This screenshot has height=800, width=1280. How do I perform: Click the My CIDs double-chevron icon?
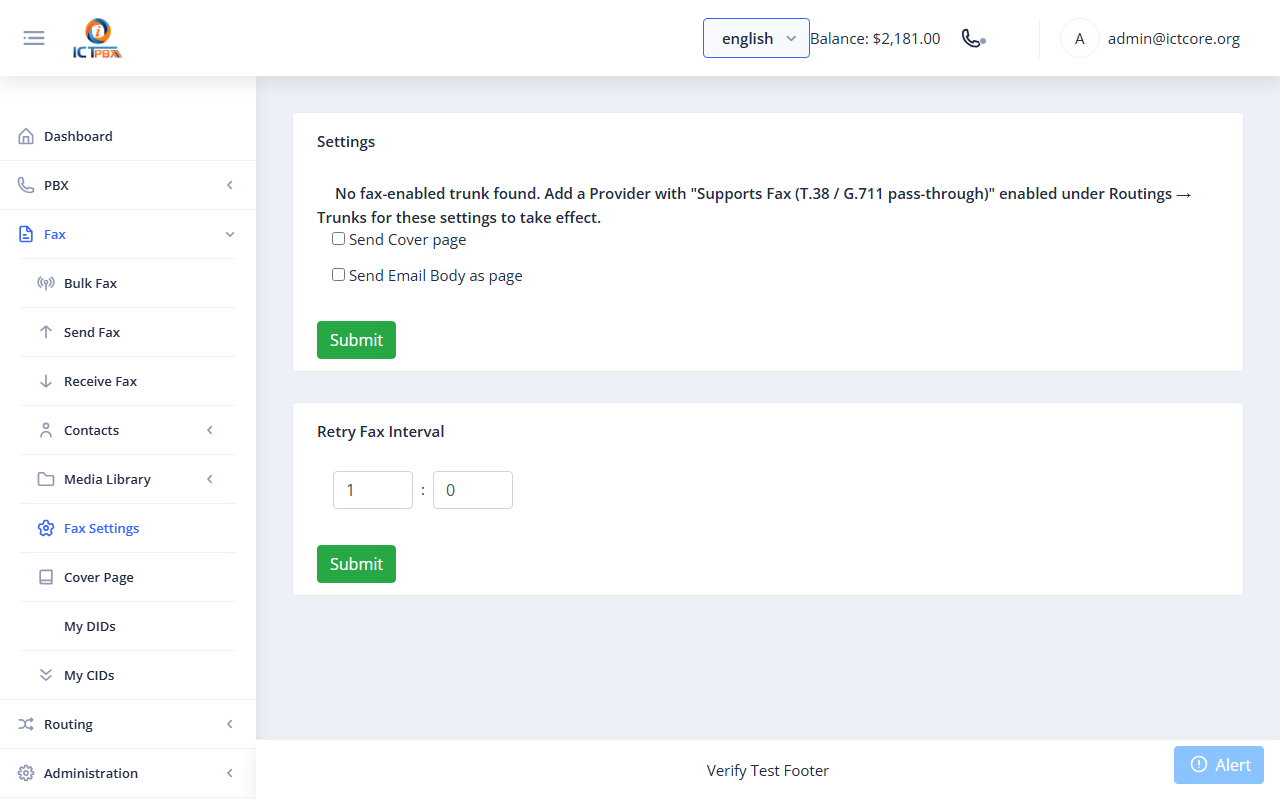46,675
